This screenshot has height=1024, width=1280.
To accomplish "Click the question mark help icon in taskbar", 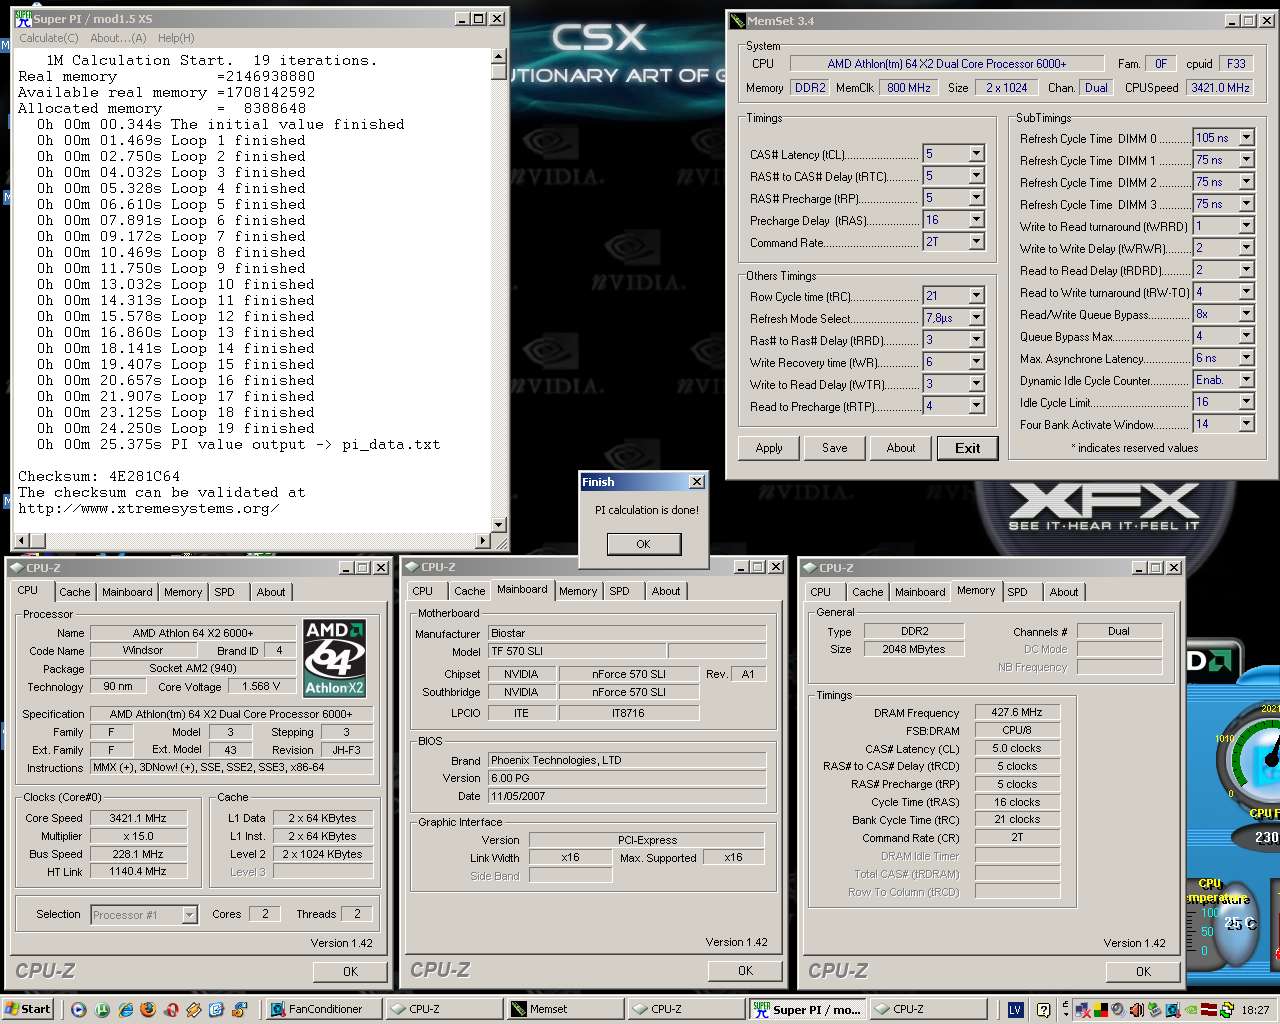I will 1043,1010.
